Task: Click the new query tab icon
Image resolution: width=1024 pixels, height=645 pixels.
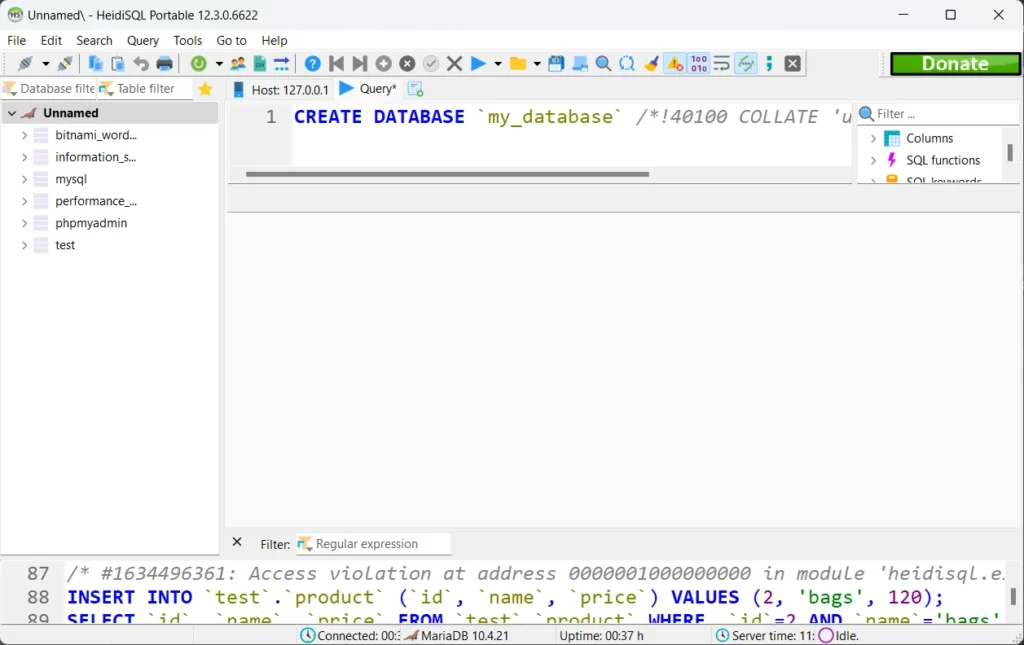Action: pyautogui.click(x=415, y=89)
